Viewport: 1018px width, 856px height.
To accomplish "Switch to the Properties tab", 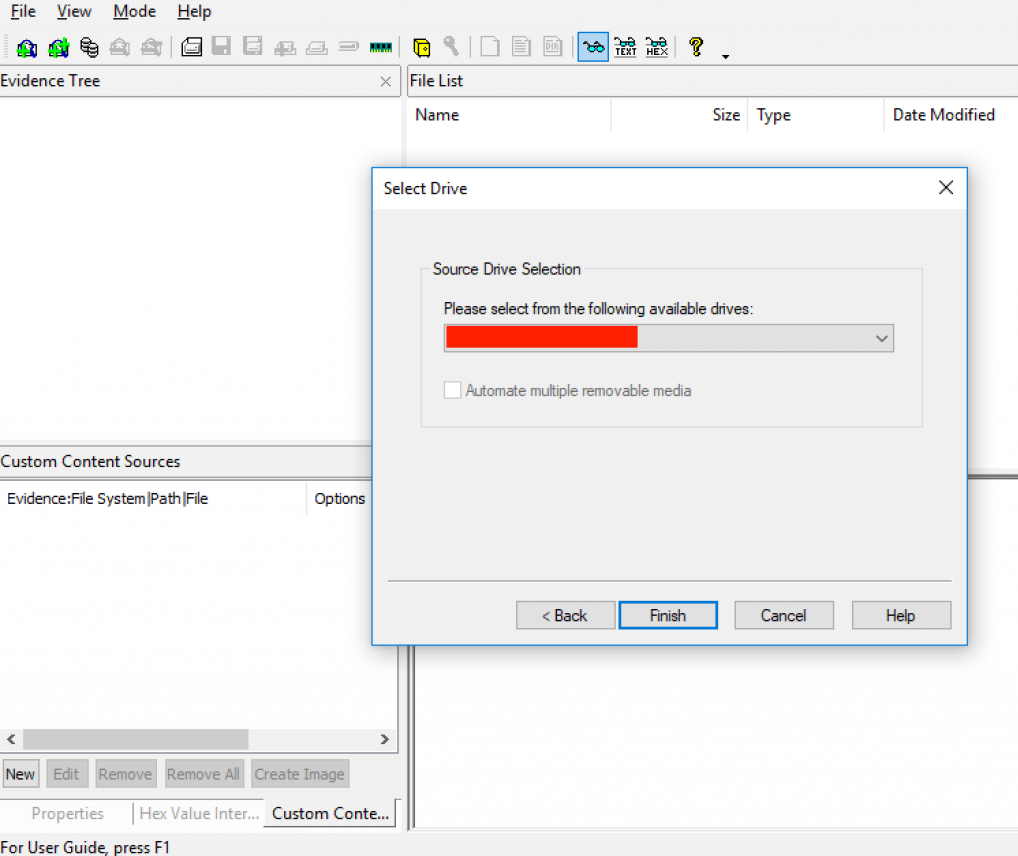I will coord(67,813).
